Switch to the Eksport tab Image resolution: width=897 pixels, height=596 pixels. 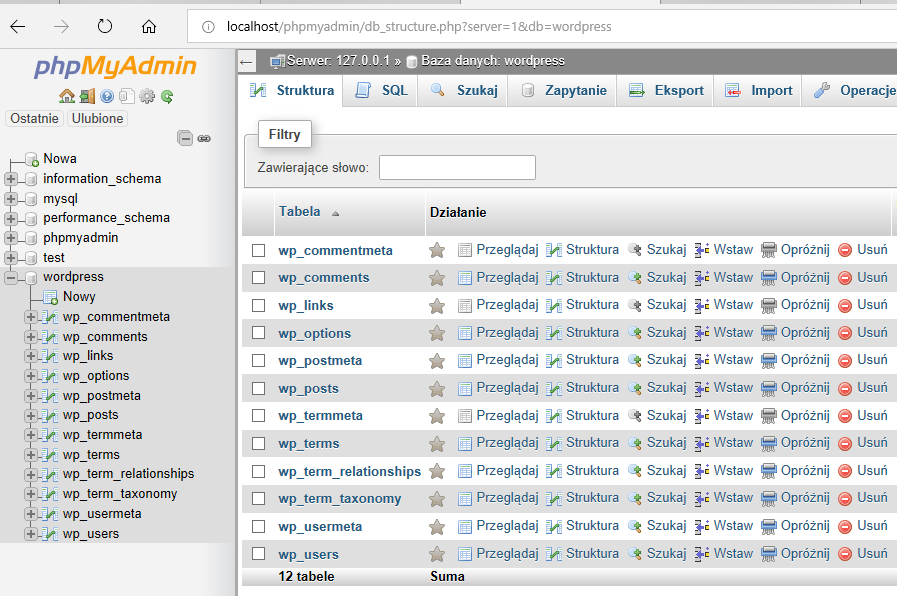pos(666,90)
